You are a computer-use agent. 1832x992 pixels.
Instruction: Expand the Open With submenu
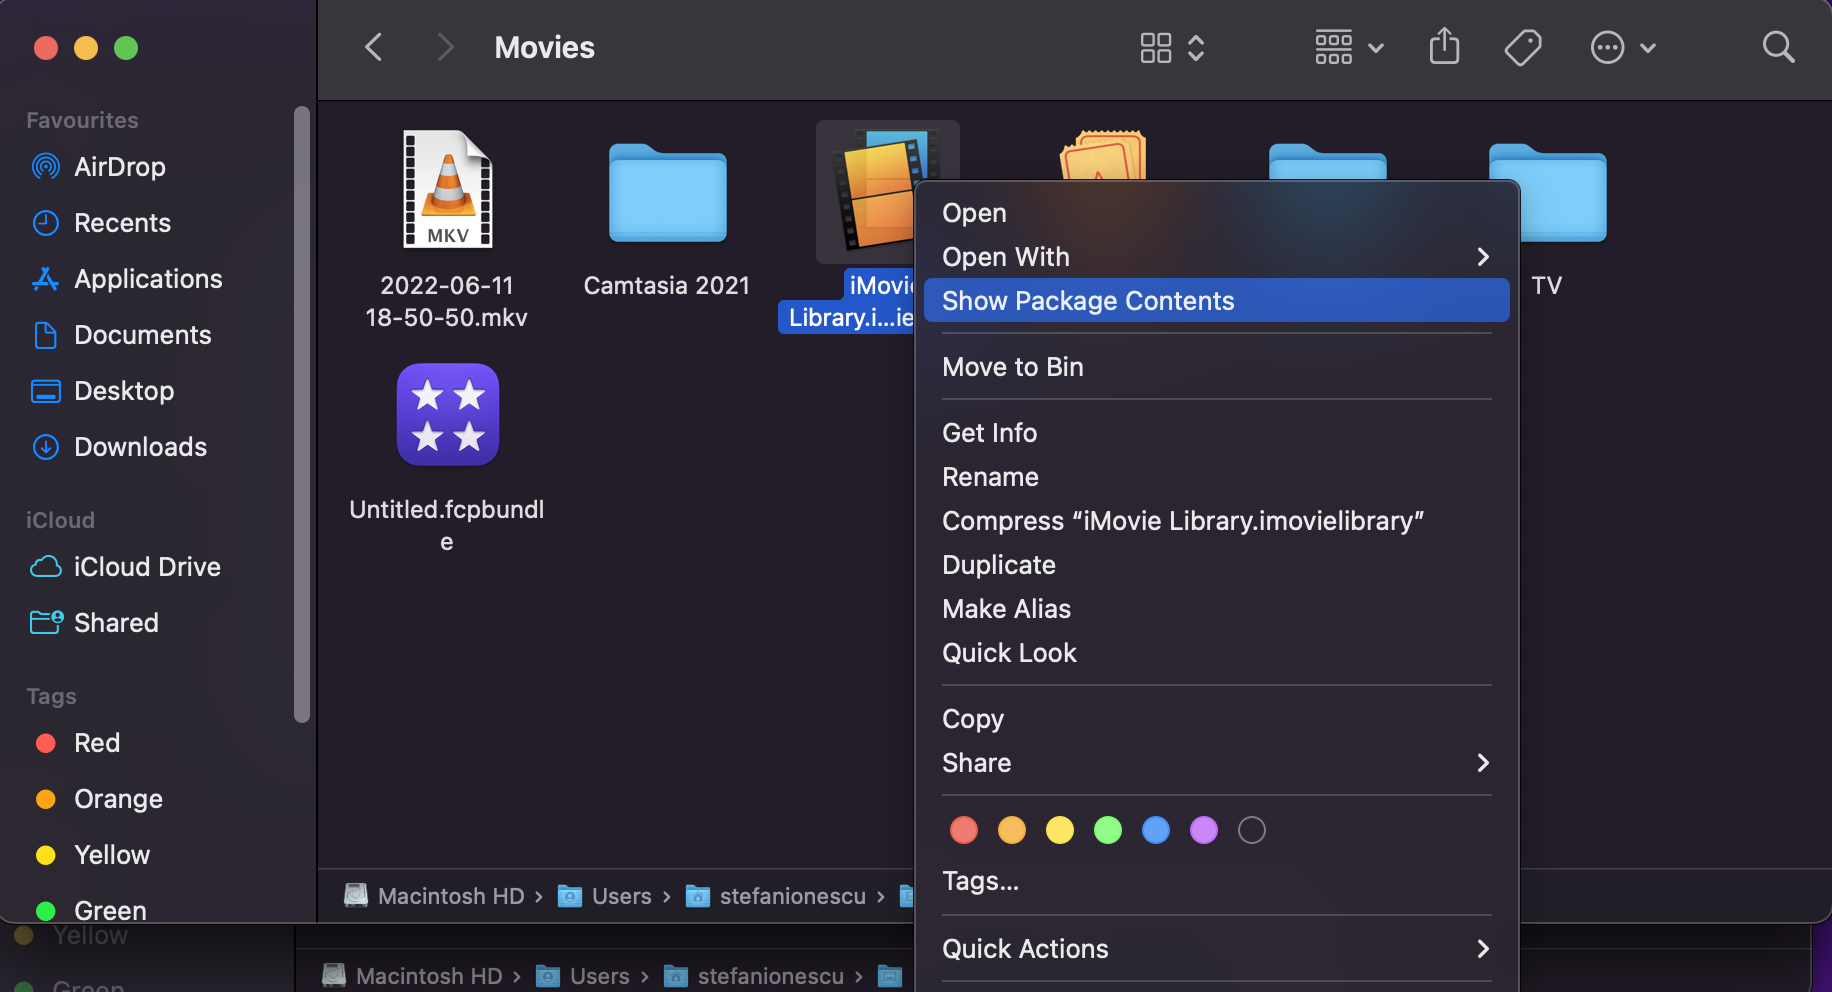click(1214, 257)
